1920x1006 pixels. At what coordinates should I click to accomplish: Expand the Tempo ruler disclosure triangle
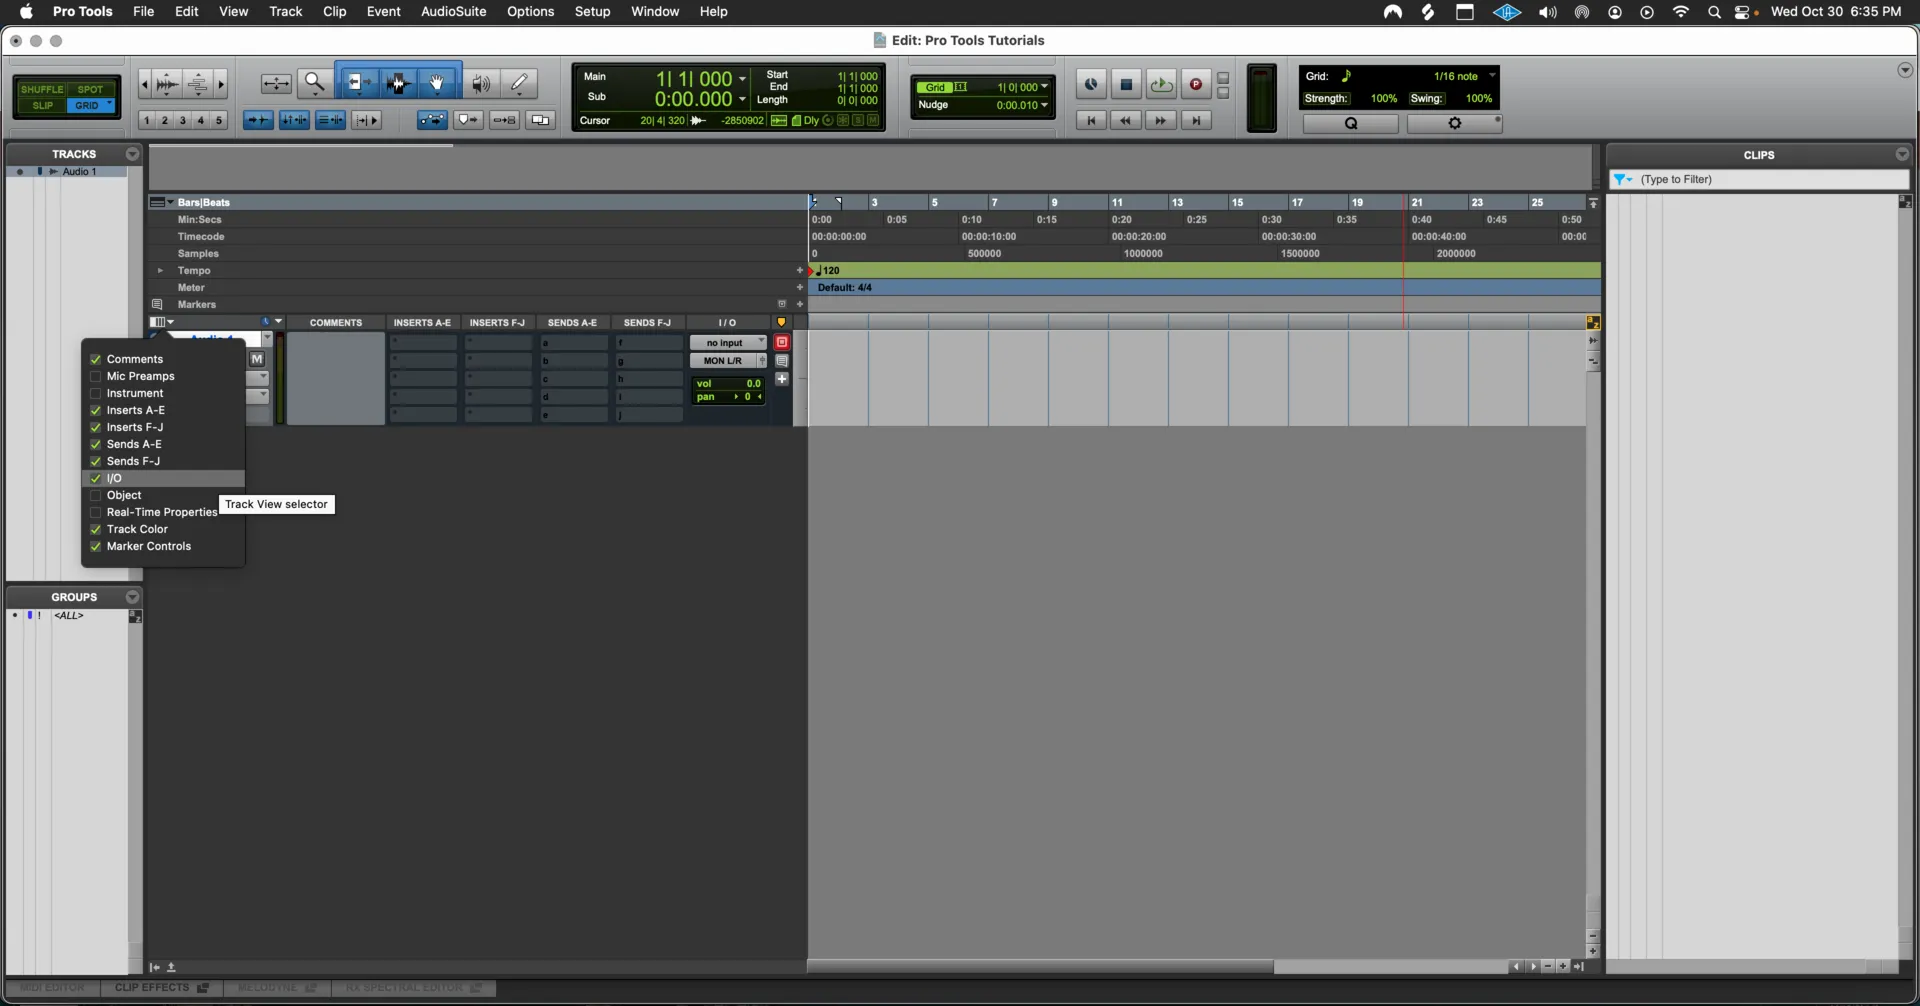click(160, 271)
